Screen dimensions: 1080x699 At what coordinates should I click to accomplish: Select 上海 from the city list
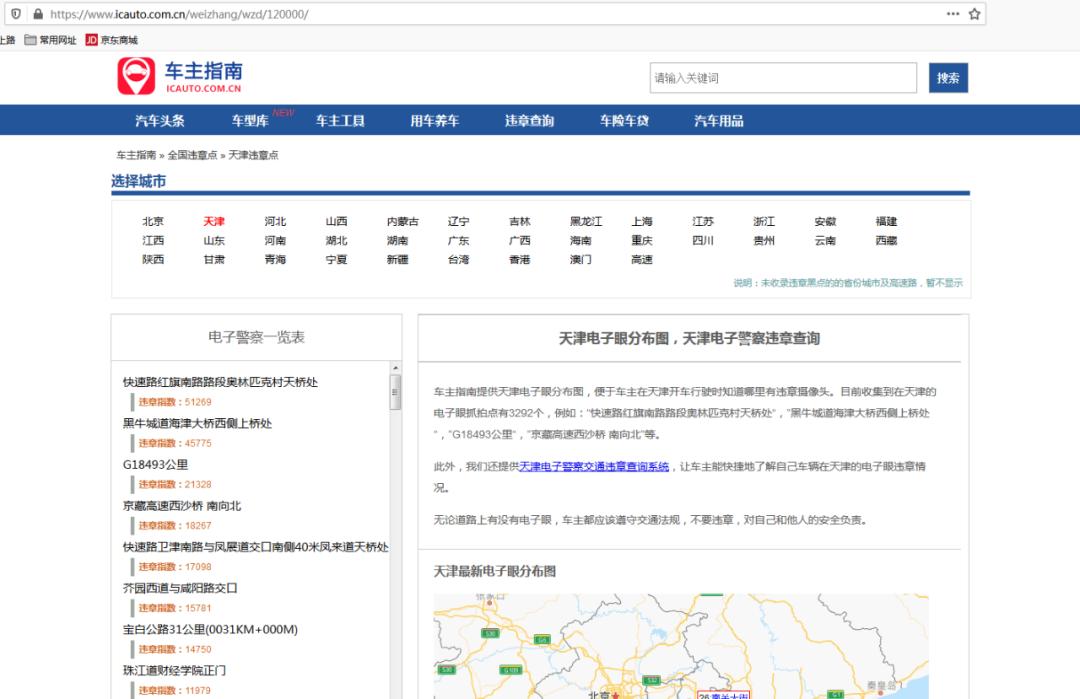tap(641, 220)
